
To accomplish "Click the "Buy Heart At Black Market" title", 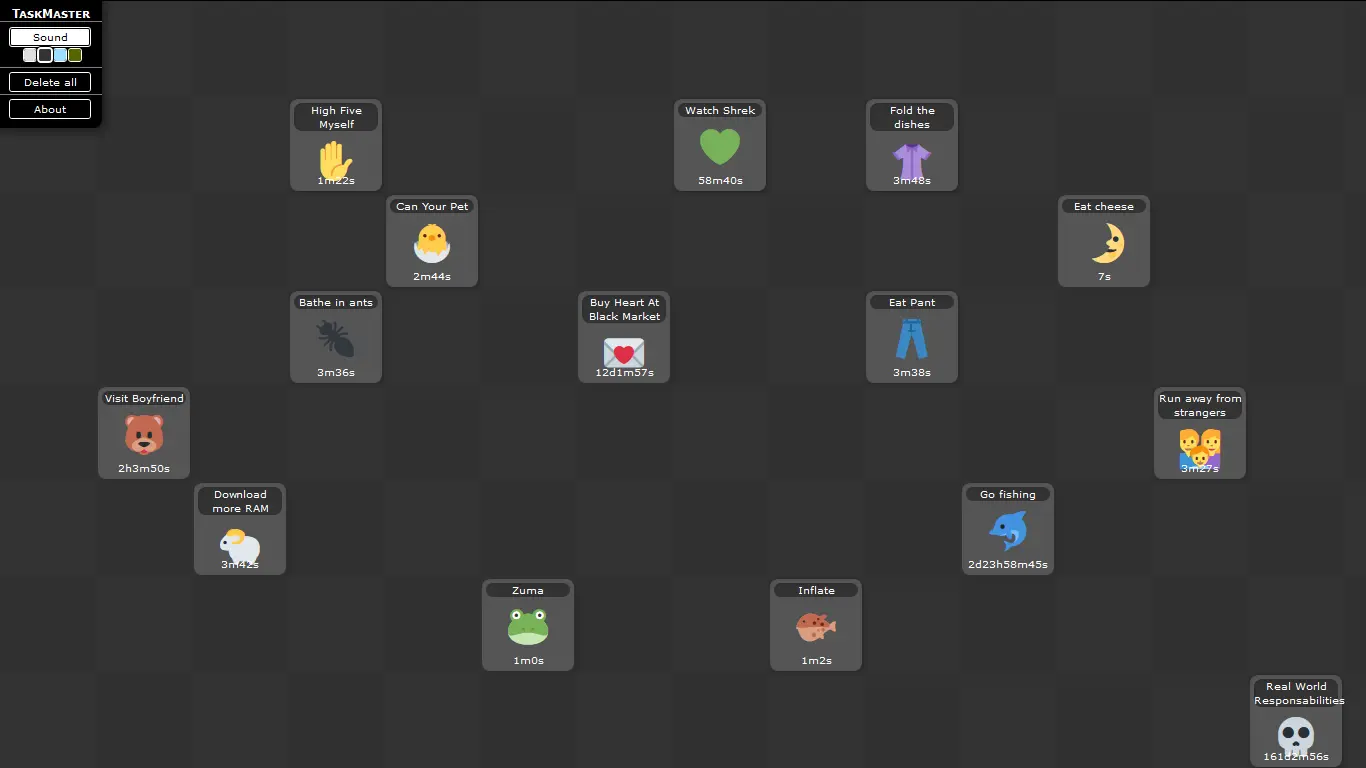I will (624, 309).
